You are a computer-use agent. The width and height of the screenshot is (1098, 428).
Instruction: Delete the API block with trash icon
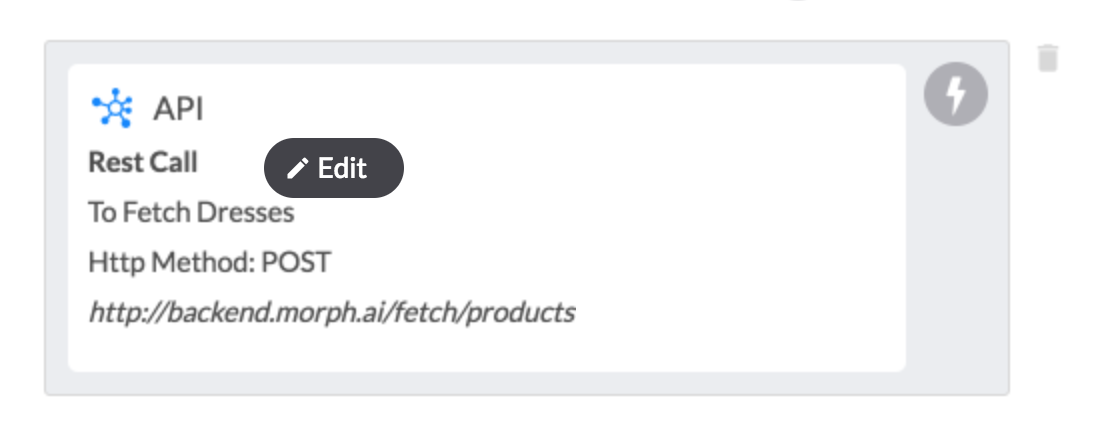coord(1048,58)
